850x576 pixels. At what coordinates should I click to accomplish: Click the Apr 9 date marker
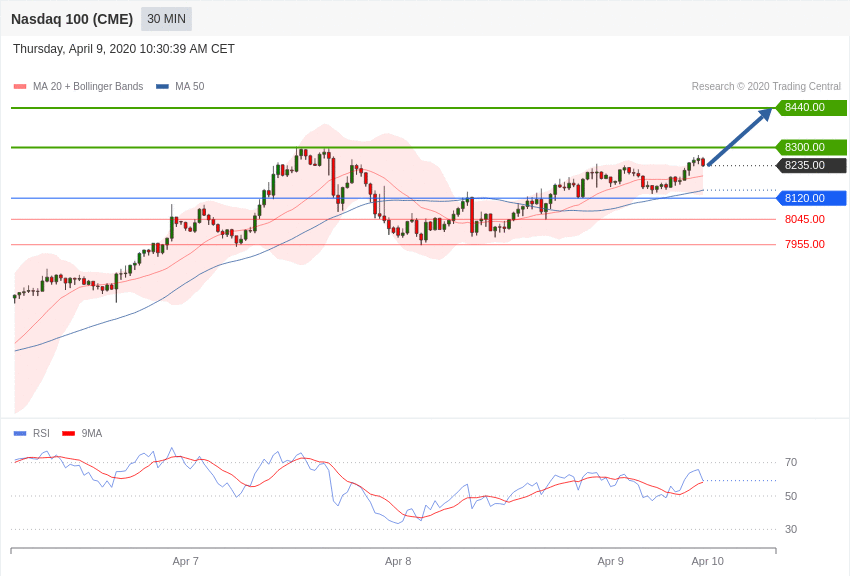[610, 561]
